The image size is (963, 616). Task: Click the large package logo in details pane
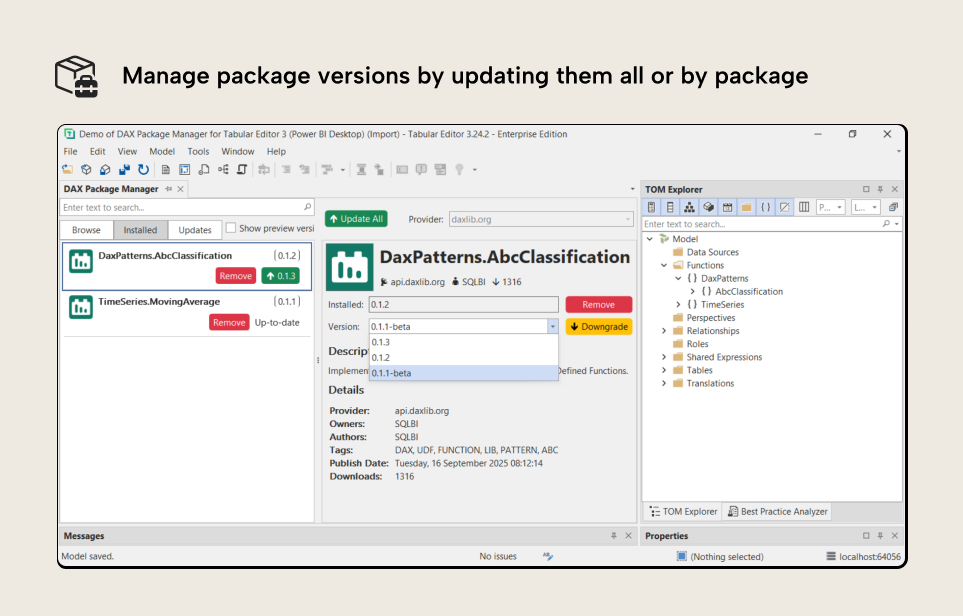coord(349,267)
